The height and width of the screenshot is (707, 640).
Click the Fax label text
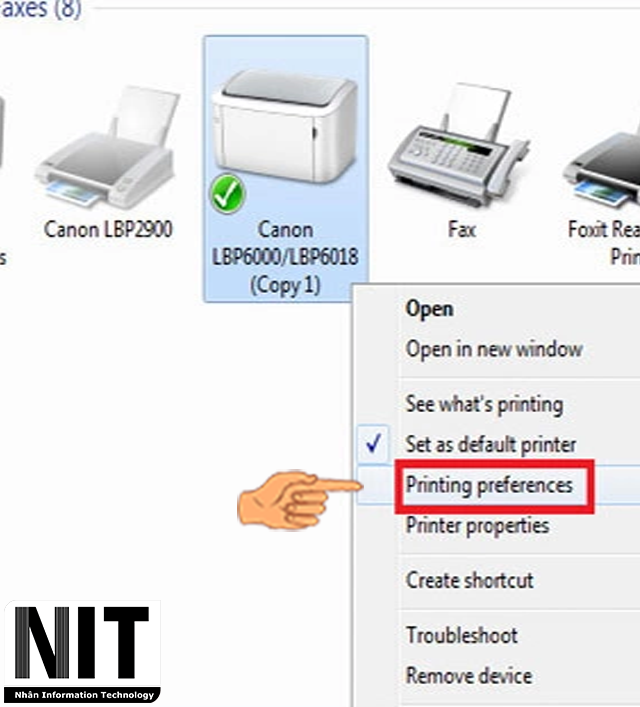pyautogui.click(x=462, y=230)
